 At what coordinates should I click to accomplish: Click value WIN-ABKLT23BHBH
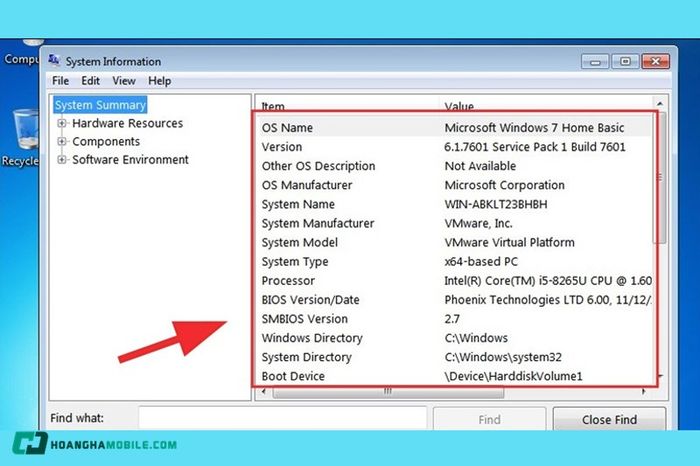point(496,204)
